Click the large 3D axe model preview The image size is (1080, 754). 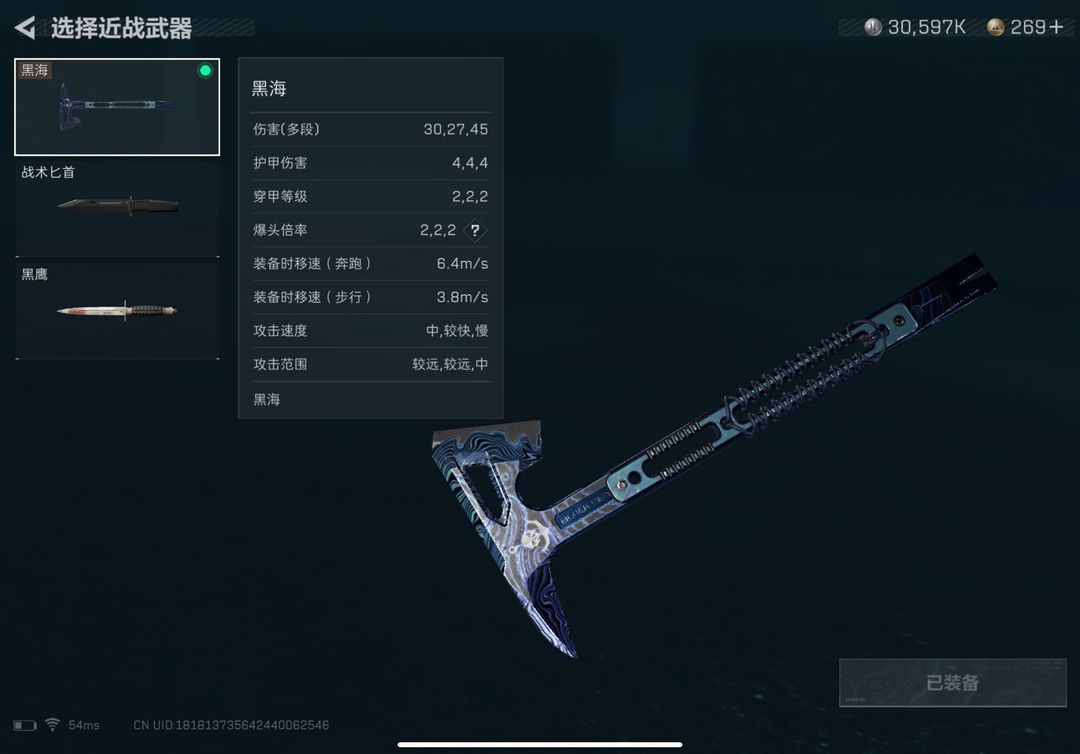[713, 454]
